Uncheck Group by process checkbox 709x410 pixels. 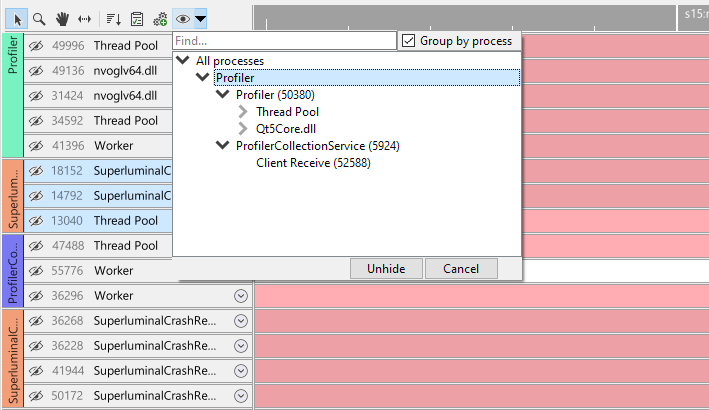[409, 41]
